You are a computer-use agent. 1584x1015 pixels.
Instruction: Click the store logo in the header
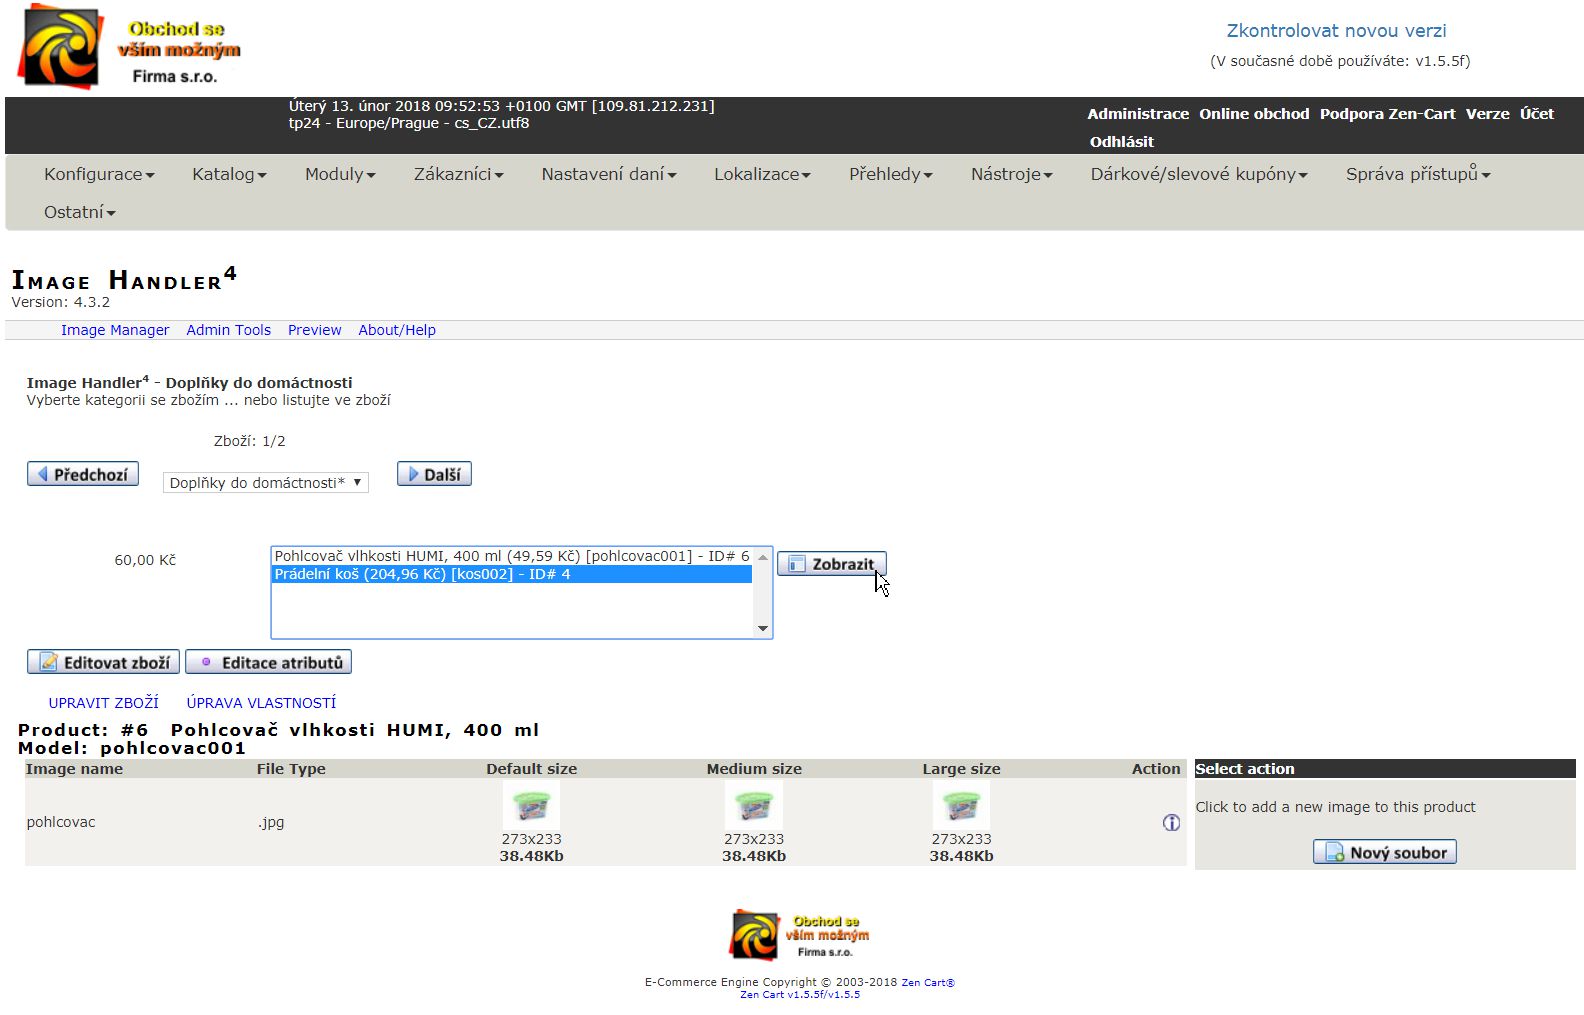point(129,48)
